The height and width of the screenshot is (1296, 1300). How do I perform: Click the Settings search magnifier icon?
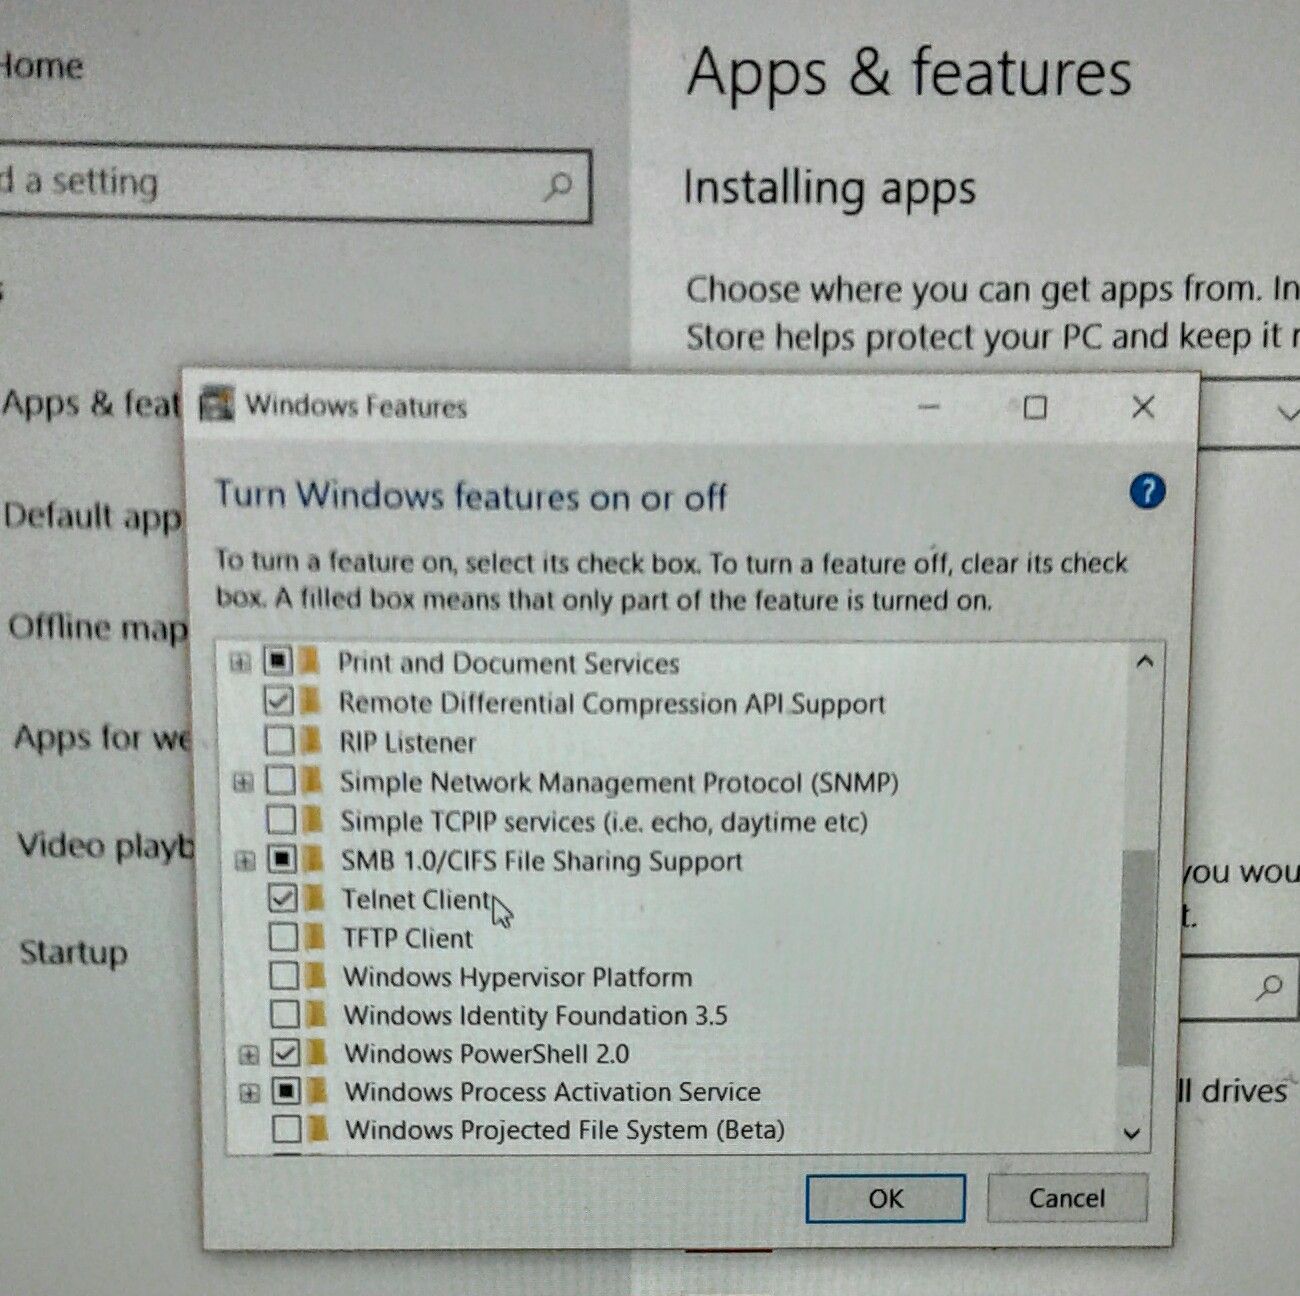(558, 185)
